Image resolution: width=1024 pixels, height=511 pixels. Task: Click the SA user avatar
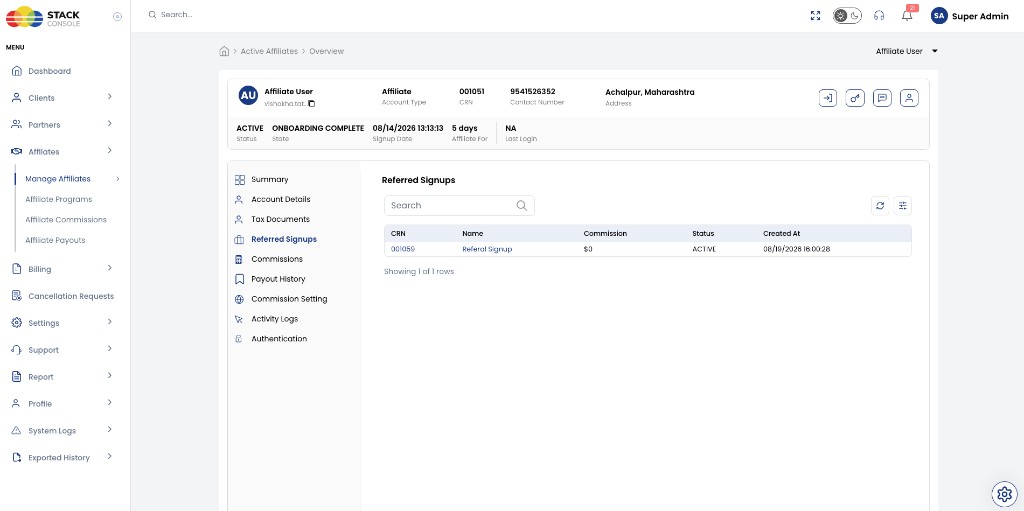(x=939, y=16)
